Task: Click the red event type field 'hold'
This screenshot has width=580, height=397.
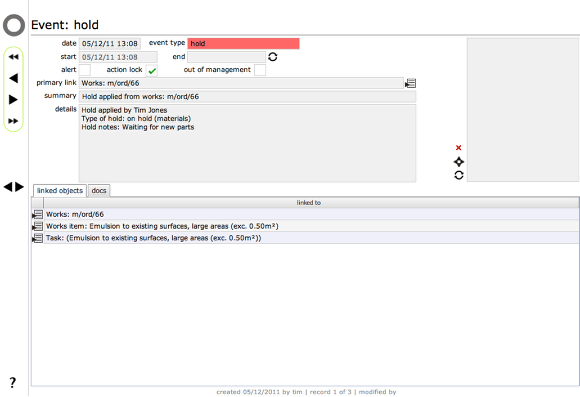Action: 243,44
